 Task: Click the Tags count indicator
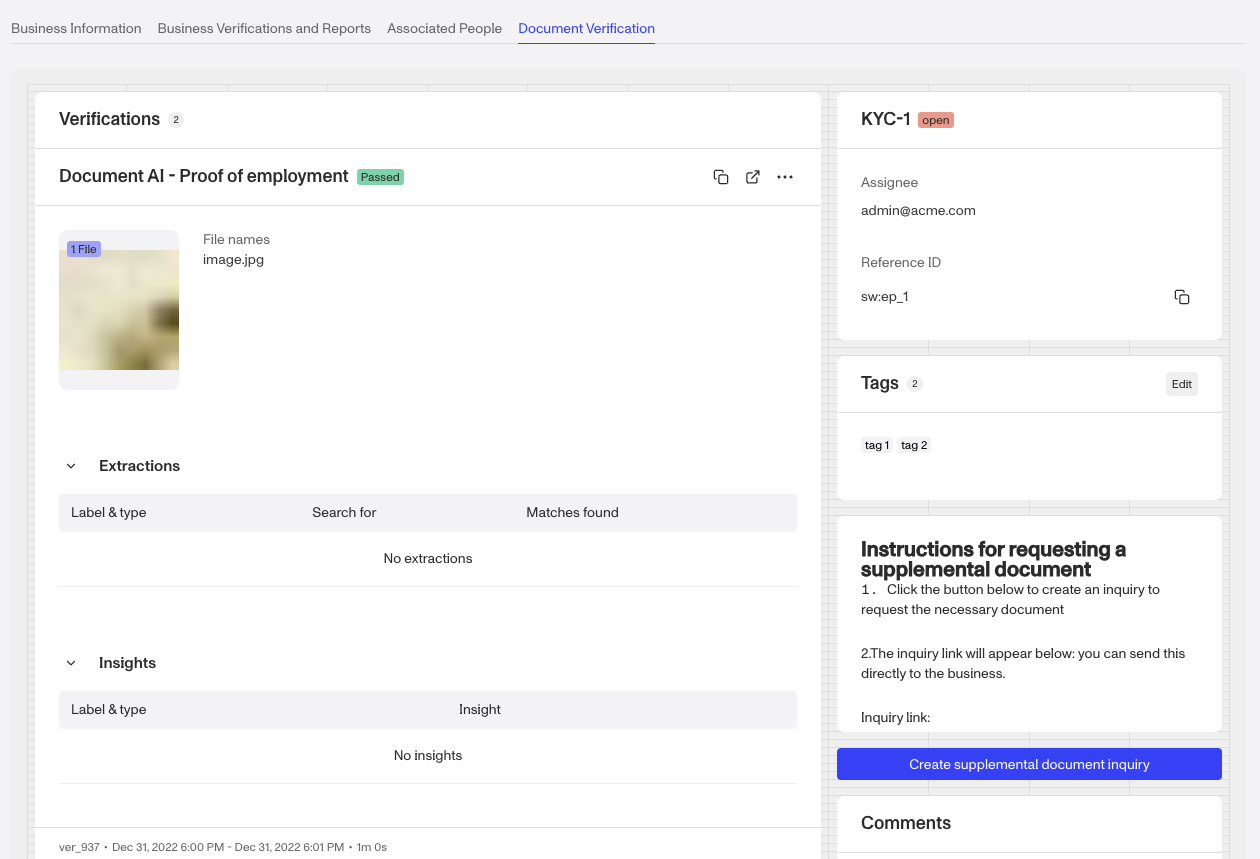[914, 383]
